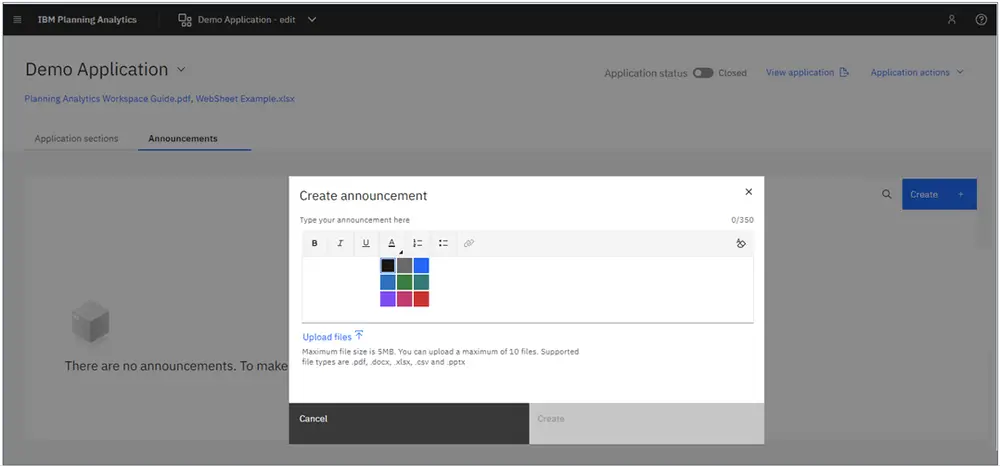Insert a bulleted list

coord(443,243)
